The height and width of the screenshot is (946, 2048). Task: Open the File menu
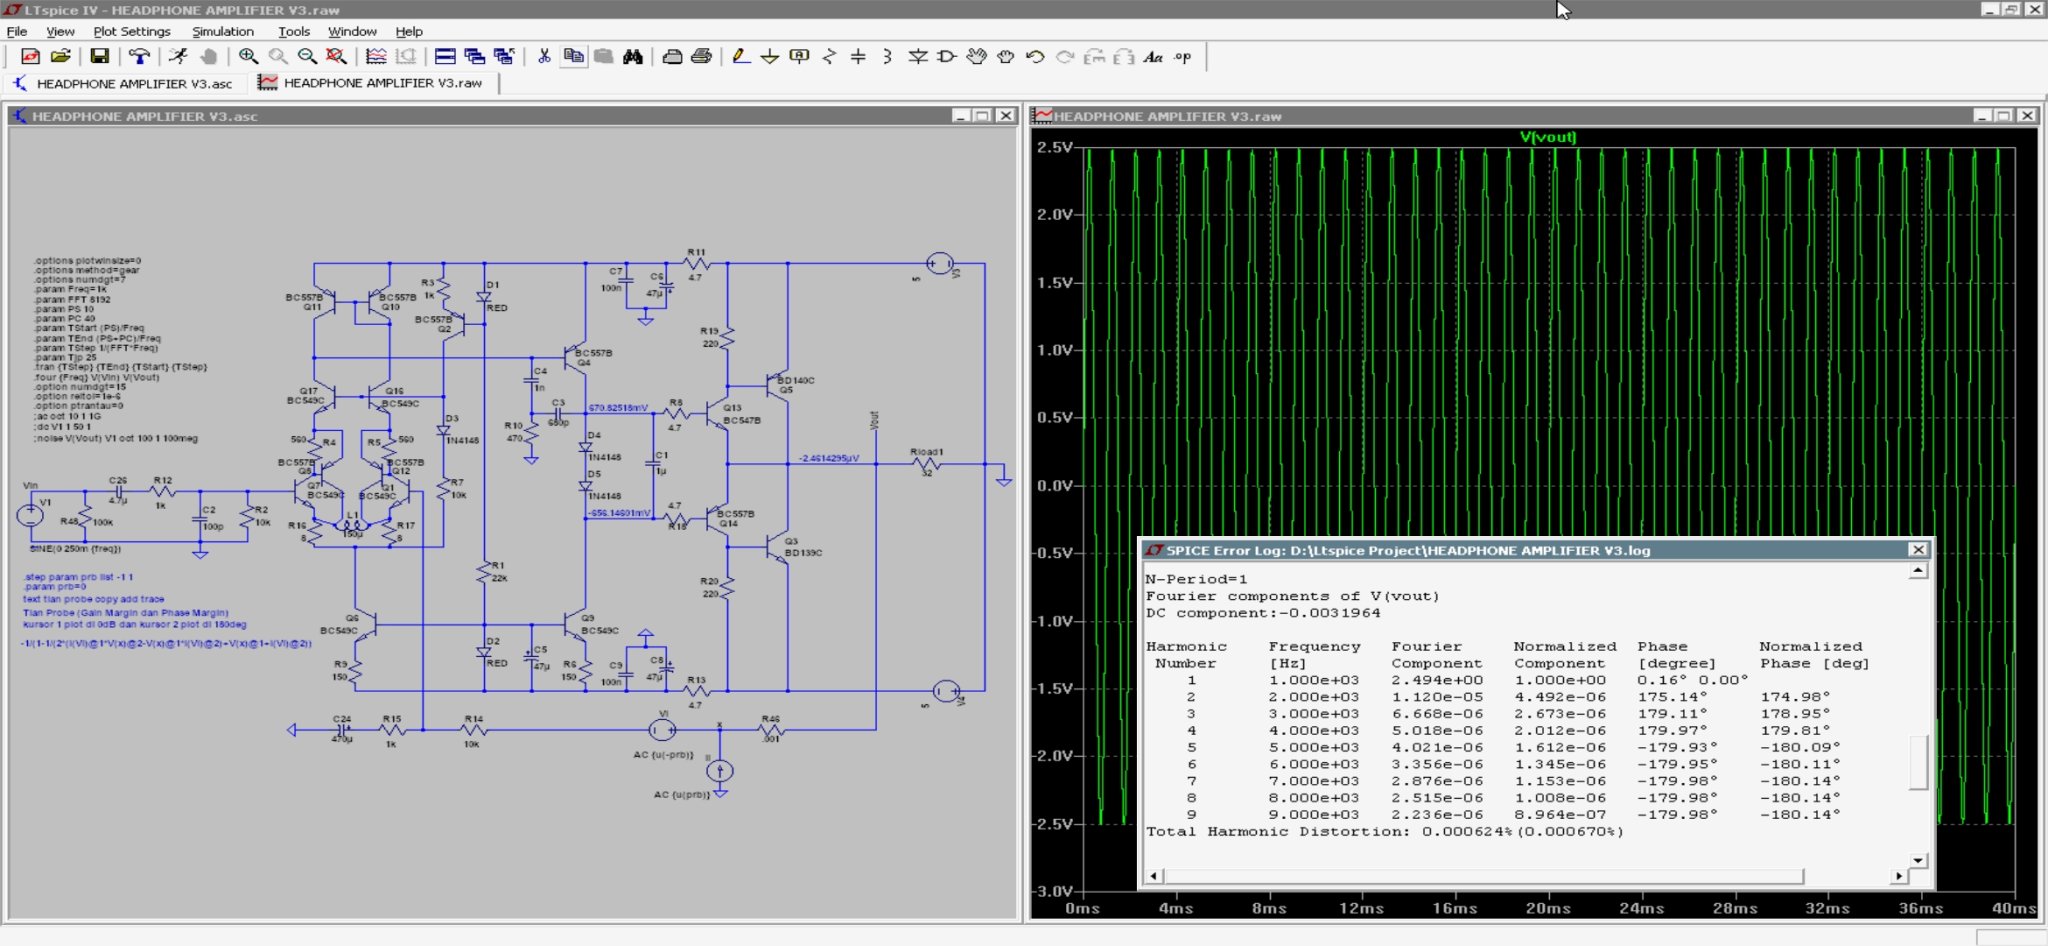[17, 31]
